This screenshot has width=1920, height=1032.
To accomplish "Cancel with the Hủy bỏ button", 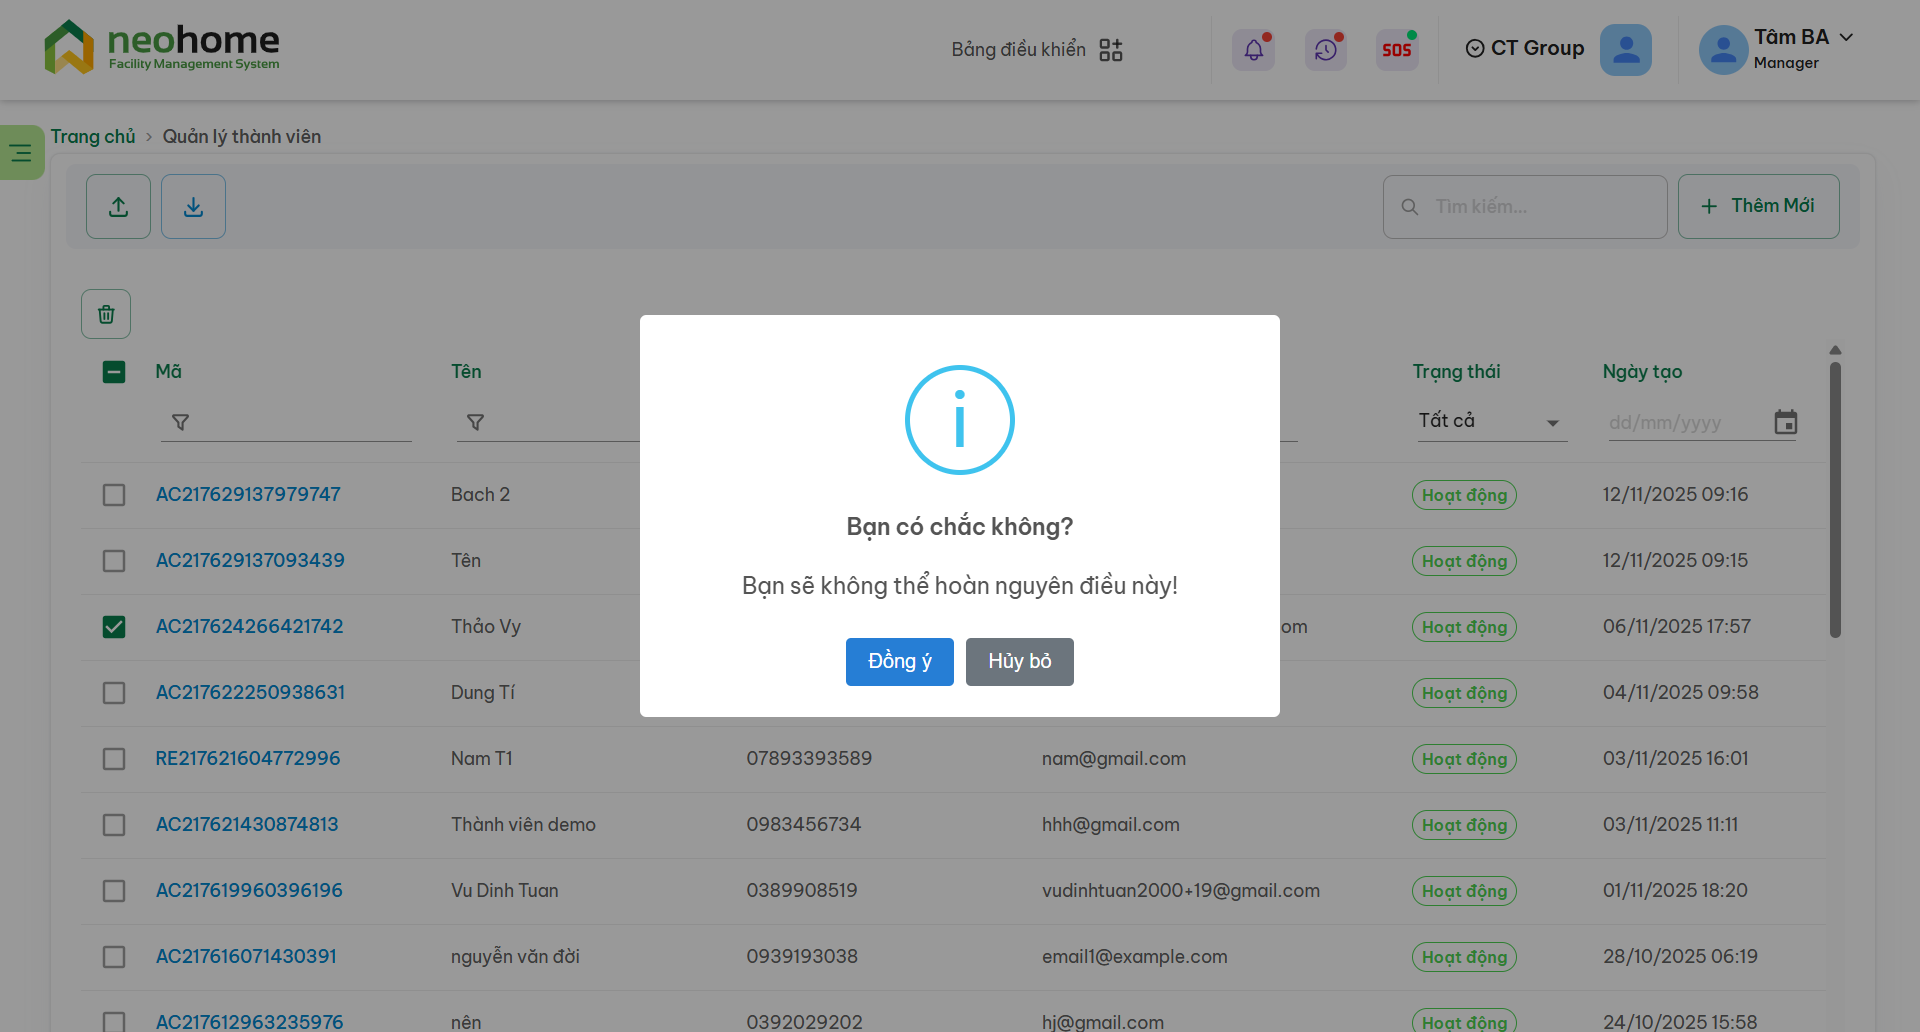I will click(x=1019, y=662).
